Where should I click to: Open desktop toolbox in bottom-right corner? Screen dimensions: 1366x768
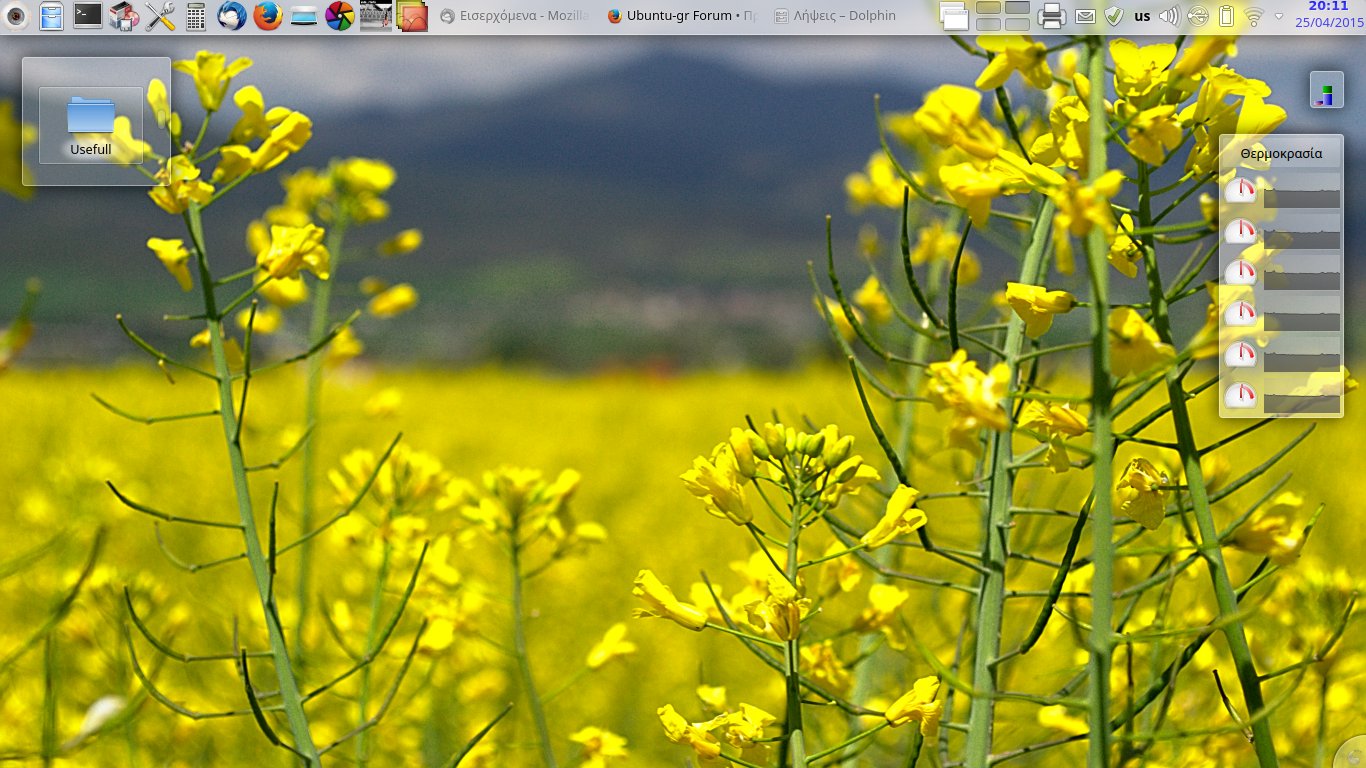pos(1351,754)
